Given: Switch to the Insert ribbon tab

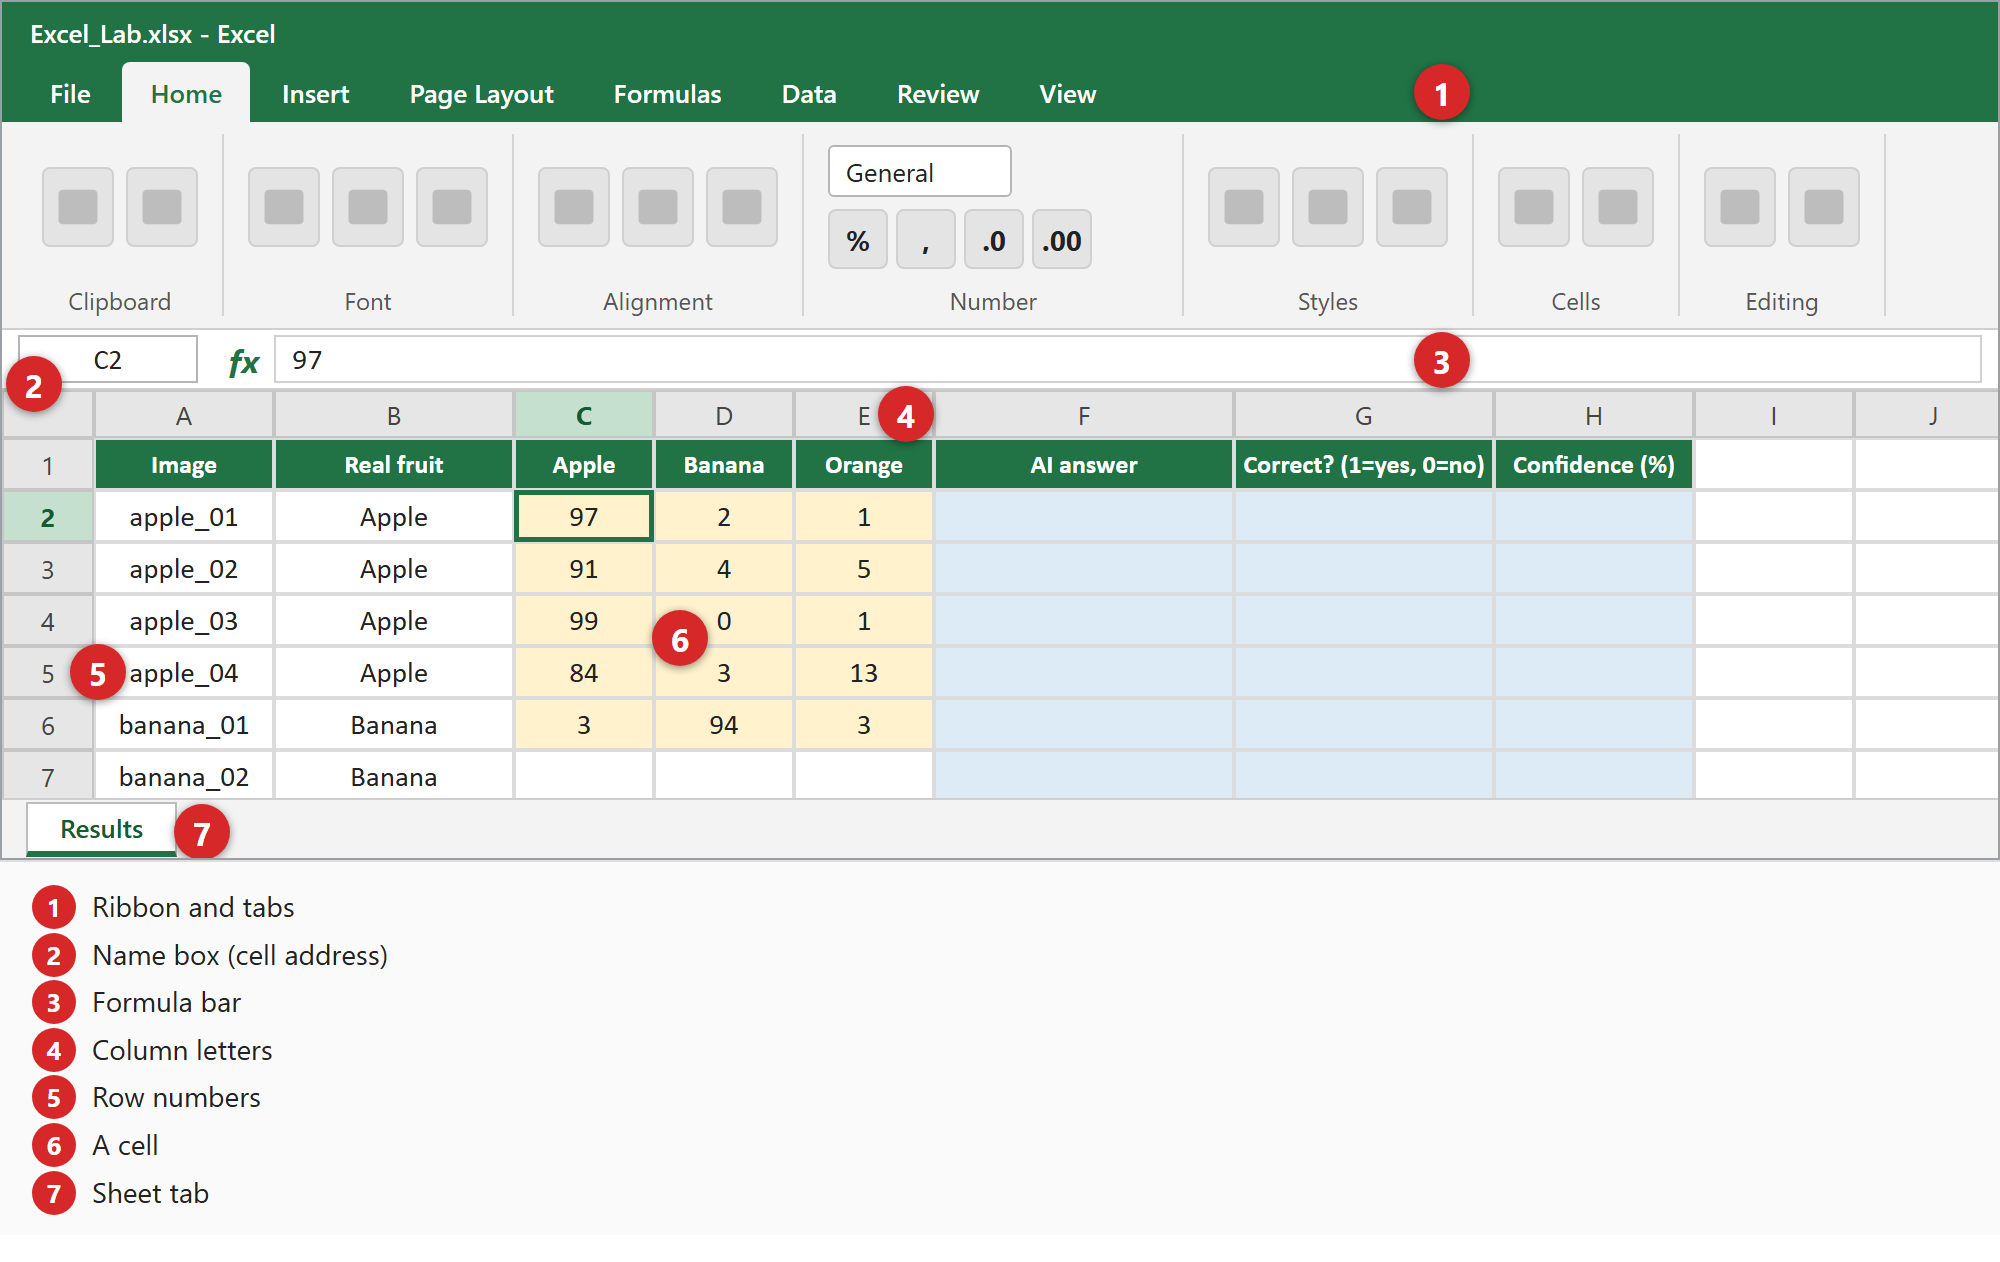Looking at the screenshot, I should click(x=315, y=94).
